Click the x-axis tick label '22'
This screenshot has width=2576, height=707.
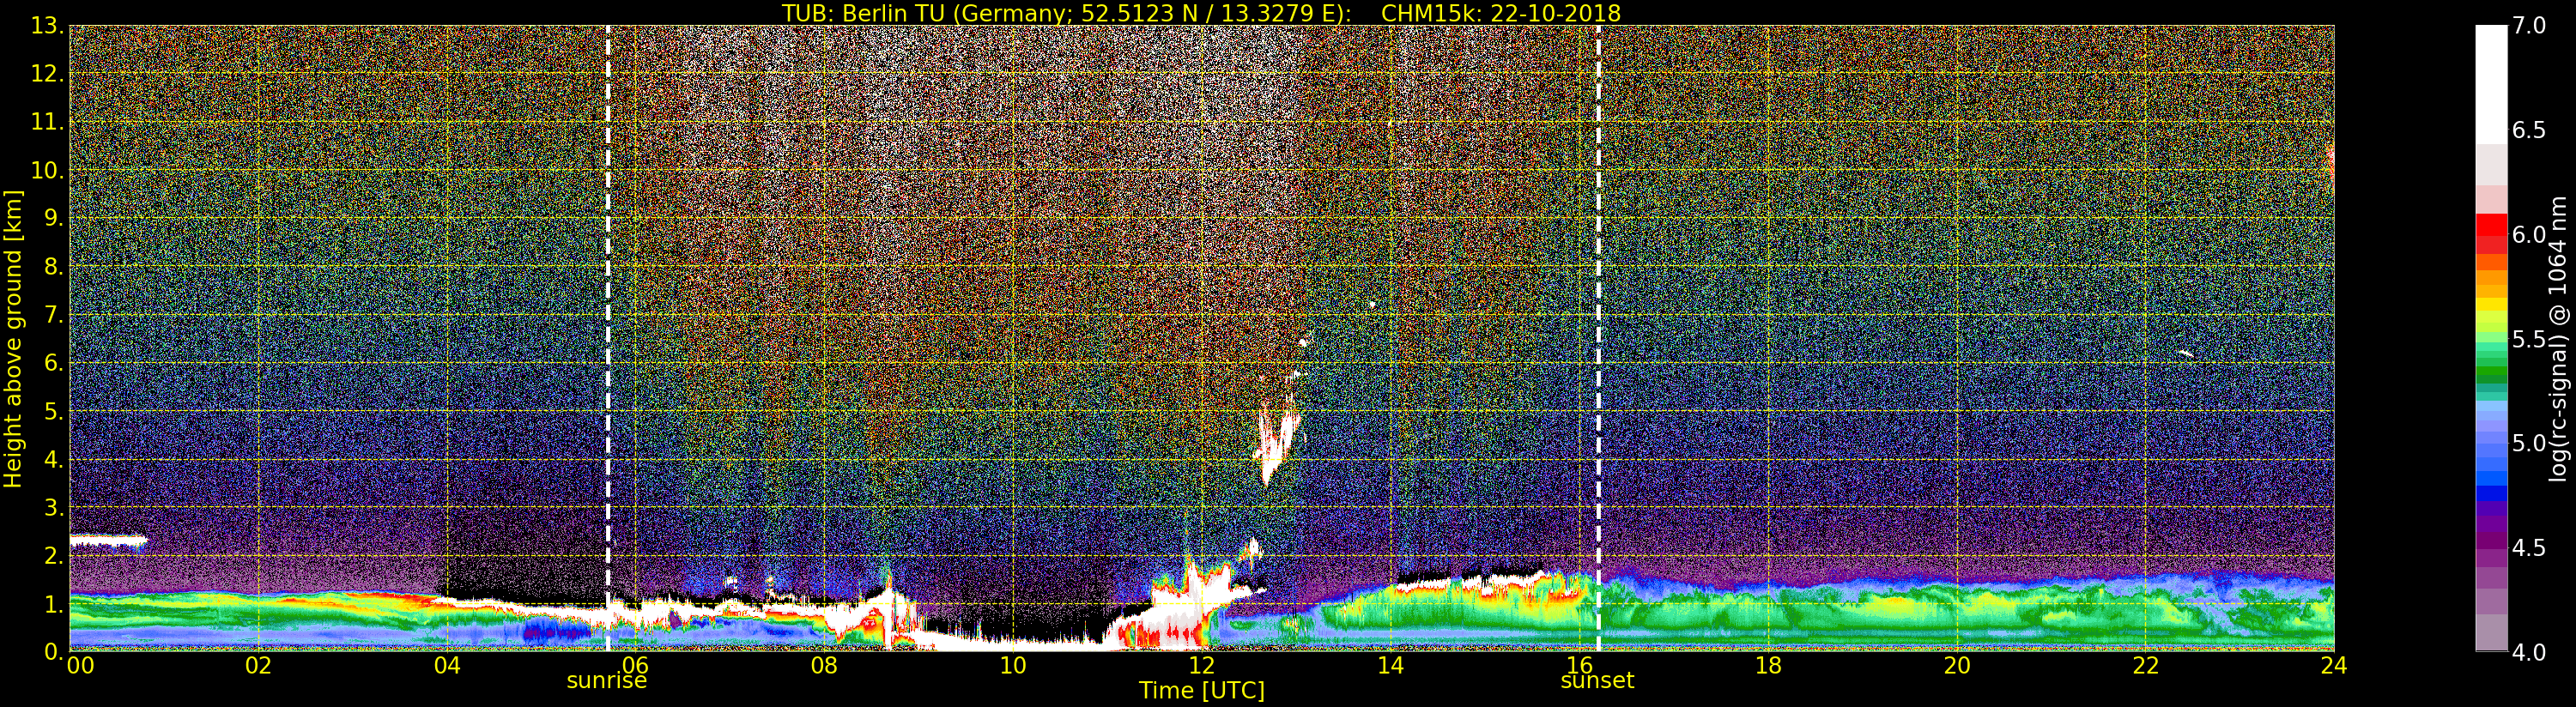(2146, 666)
